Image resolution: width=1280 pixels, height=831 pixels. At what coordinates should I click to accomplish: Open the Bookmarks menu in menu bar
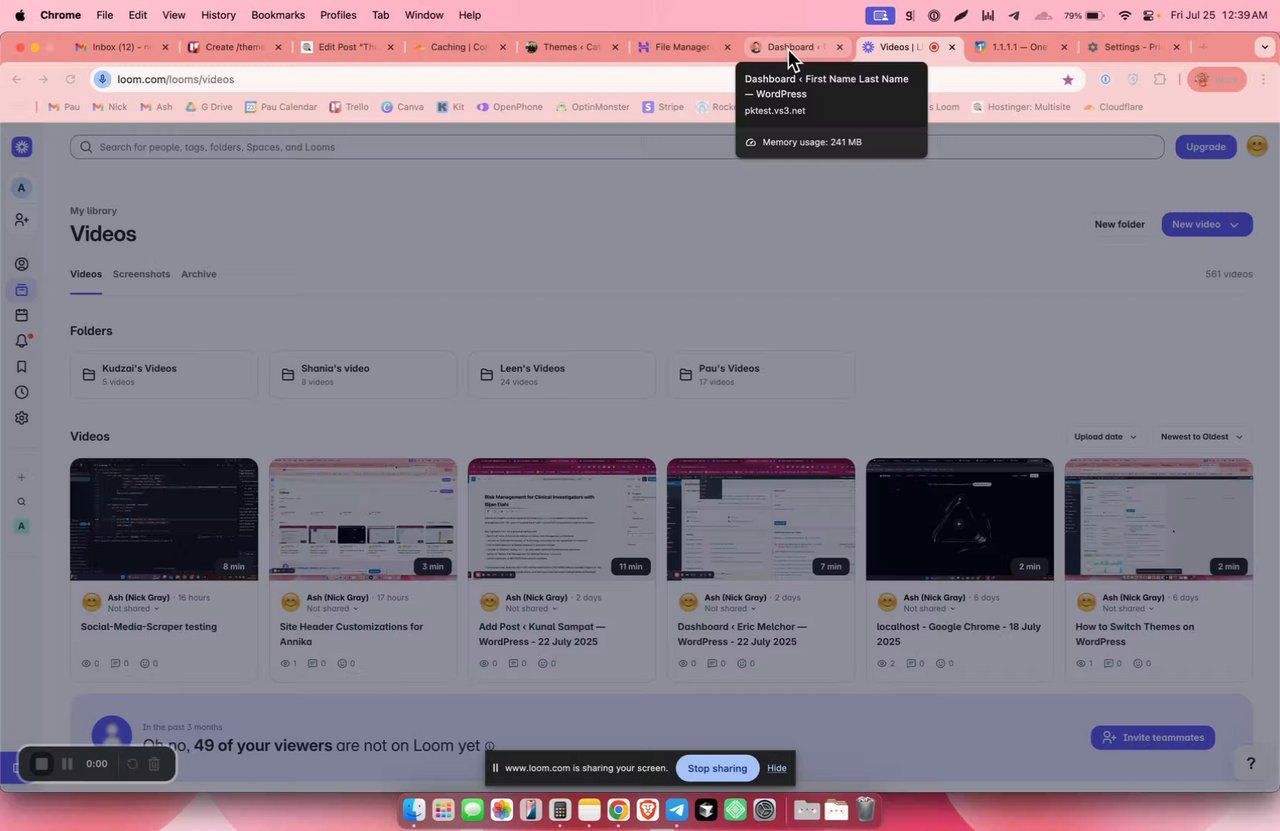[x=278, y=15]
